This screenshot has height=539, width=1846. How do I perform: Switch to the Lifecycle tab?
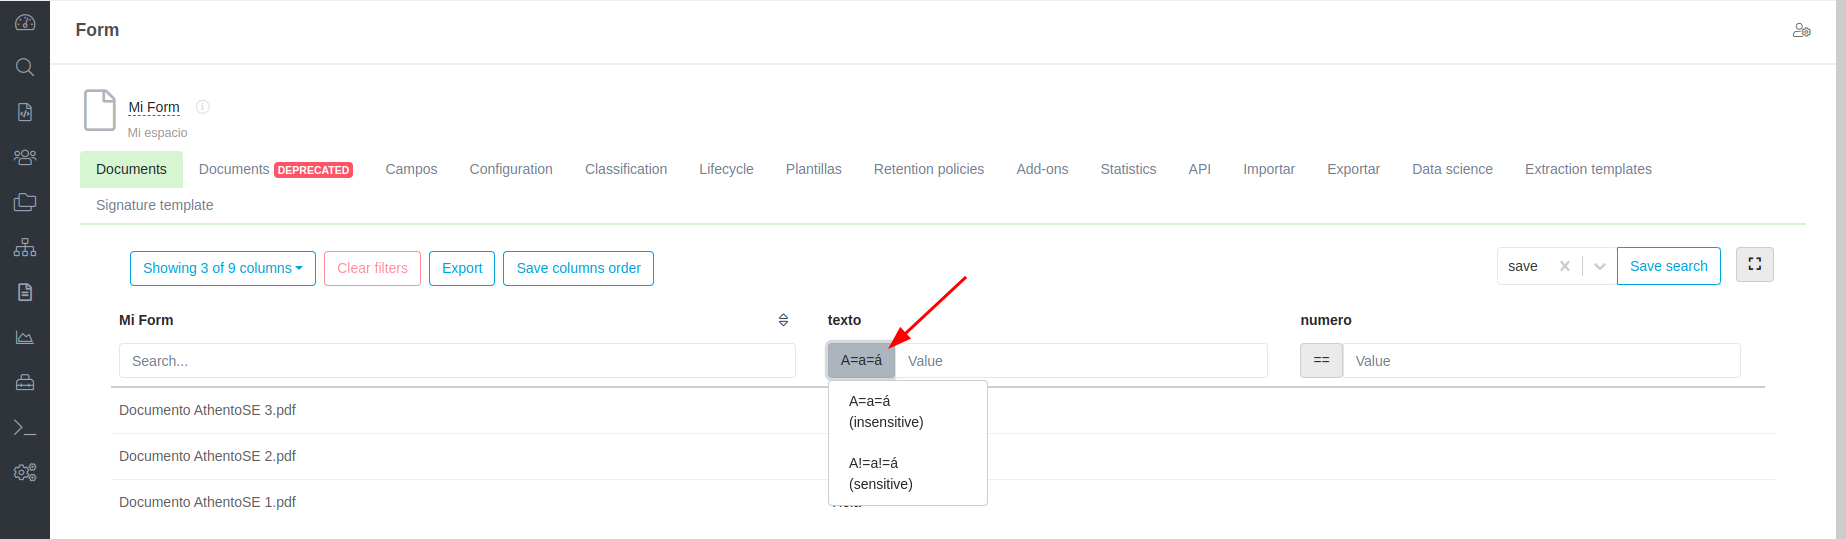coord(726,169)
